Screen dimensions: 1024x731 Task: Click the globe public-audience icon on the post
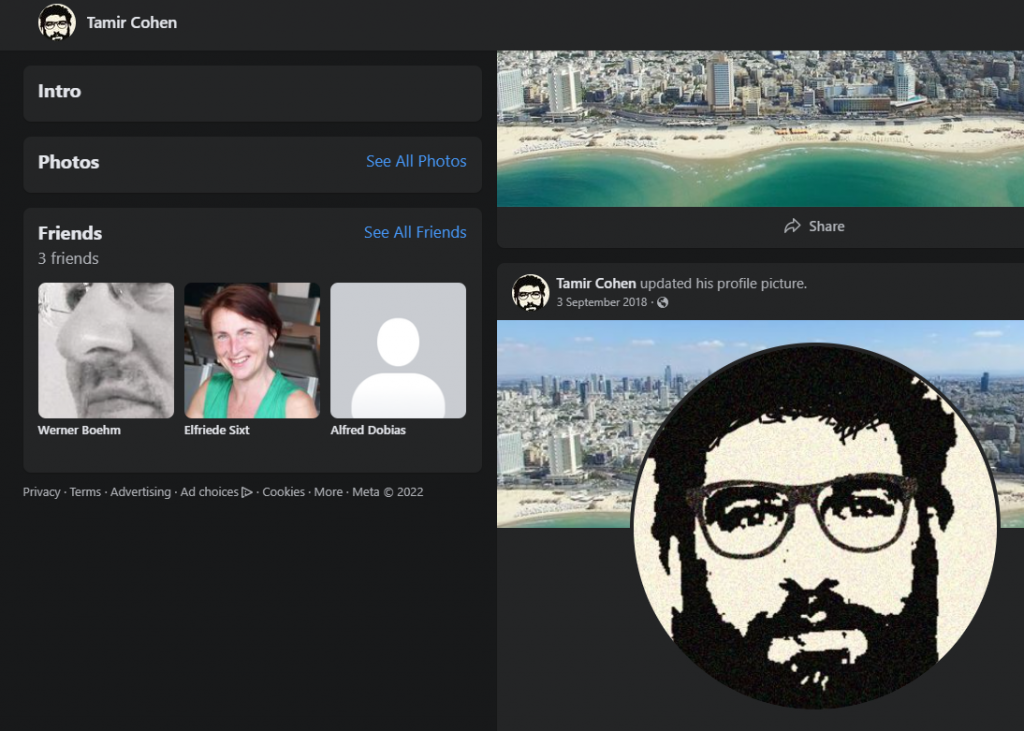(x=662, y=302)
